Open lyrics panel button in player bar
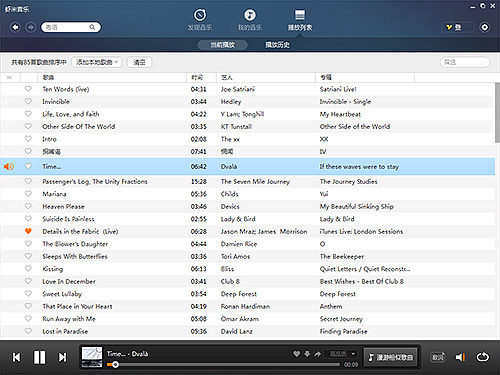 (x=438, y=357)
